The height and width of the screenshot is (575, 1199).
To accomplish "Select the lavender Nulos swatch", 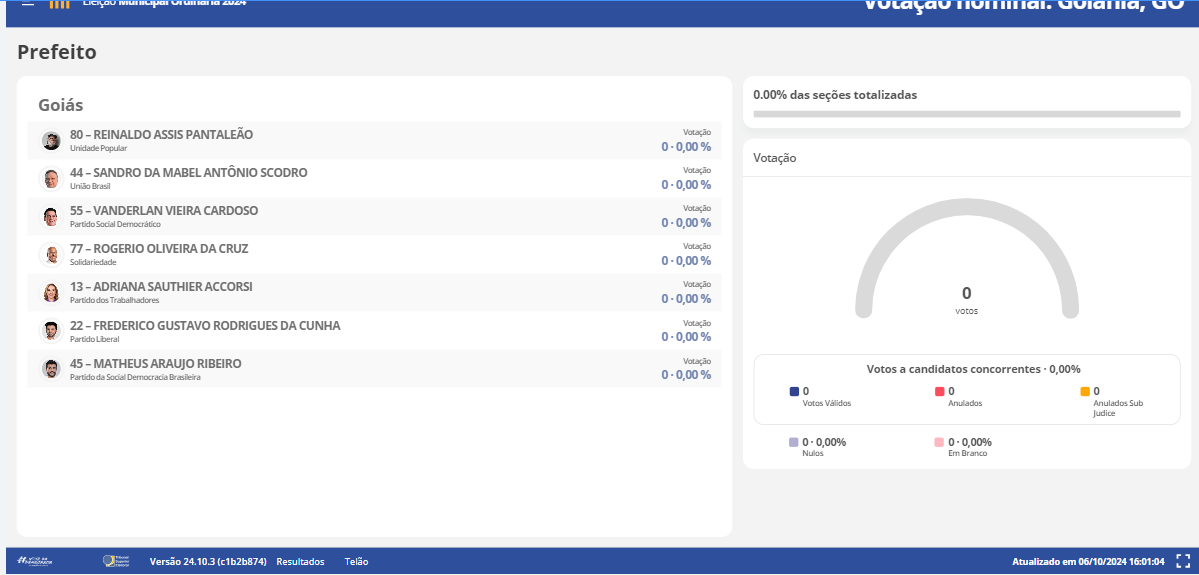I will [x=794, y=442].
